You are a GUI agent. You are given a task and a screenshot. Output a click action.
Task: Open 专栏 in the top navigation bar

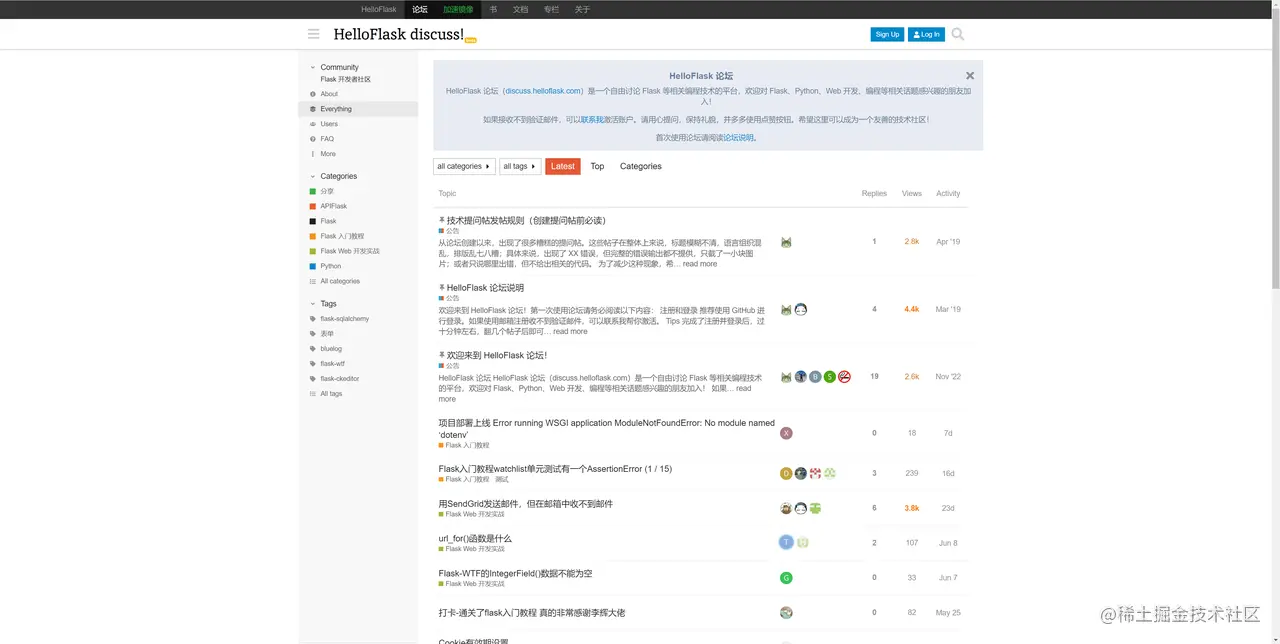coord(551,9)
